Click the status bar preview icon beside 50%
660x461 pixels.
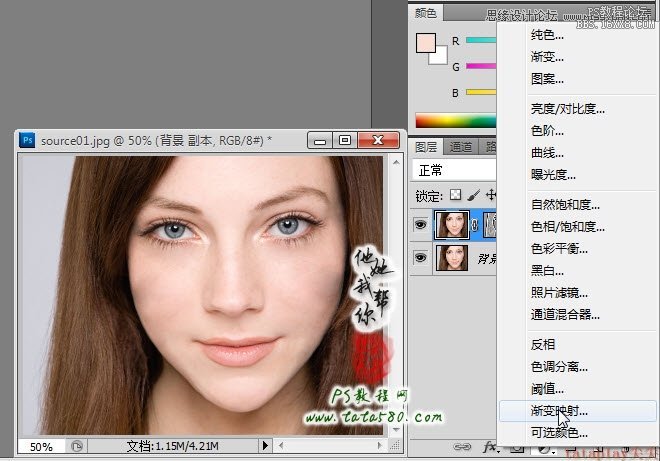tap(77, 446)
